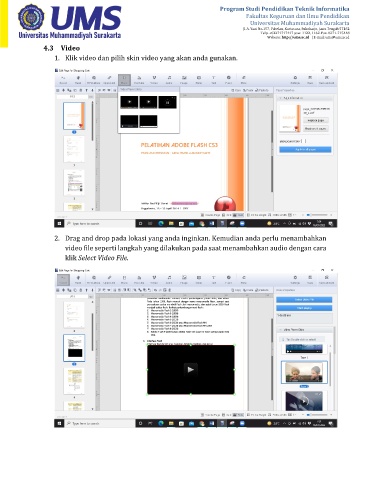
Task: Open system tray hidden icons chevron under the video editor
Action: pyautogui.click(x=285, y=424)
